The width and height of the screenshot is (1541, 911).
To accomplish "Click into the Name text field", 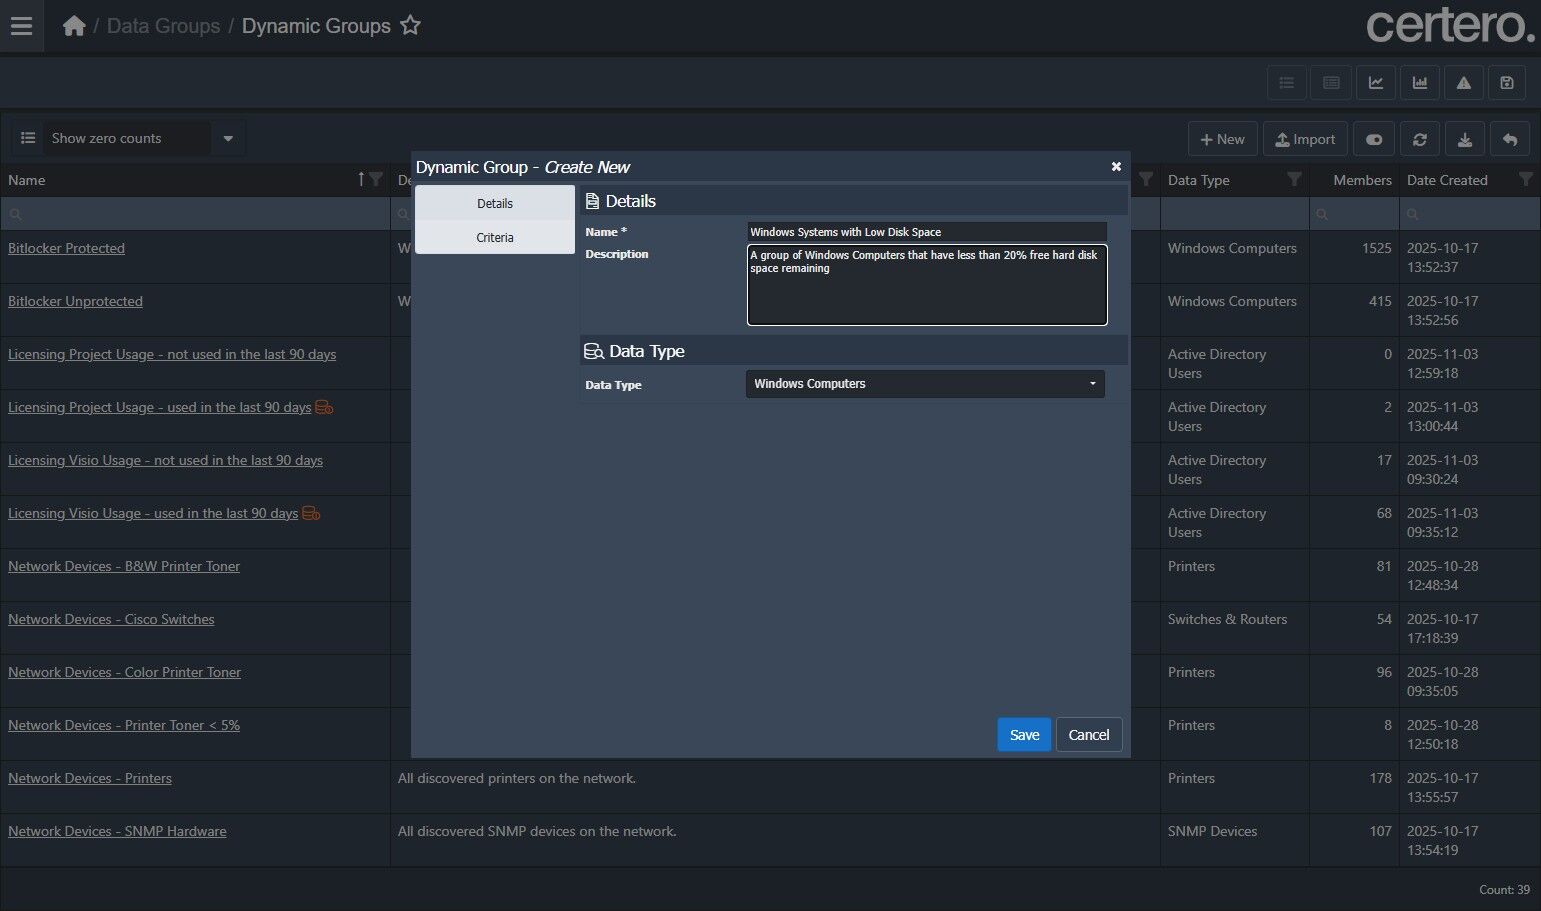I will tap(927, 232).
